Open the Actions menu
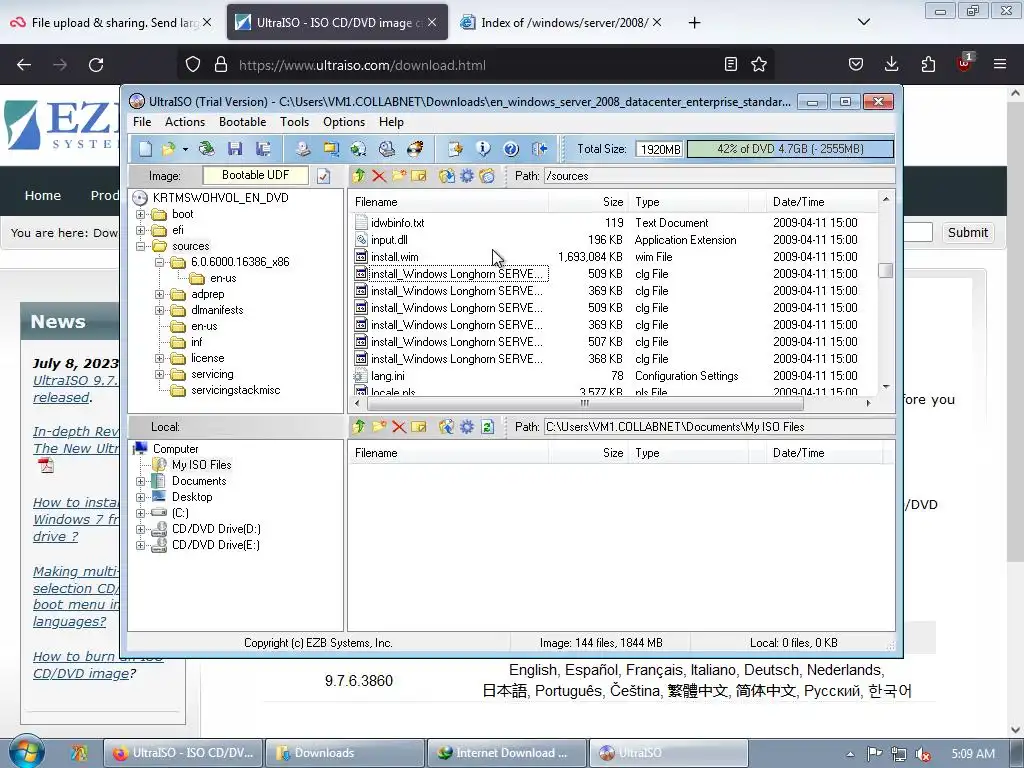Image resolution: width=1024 pixels, height=768 pixels. [x=185, y=122]
